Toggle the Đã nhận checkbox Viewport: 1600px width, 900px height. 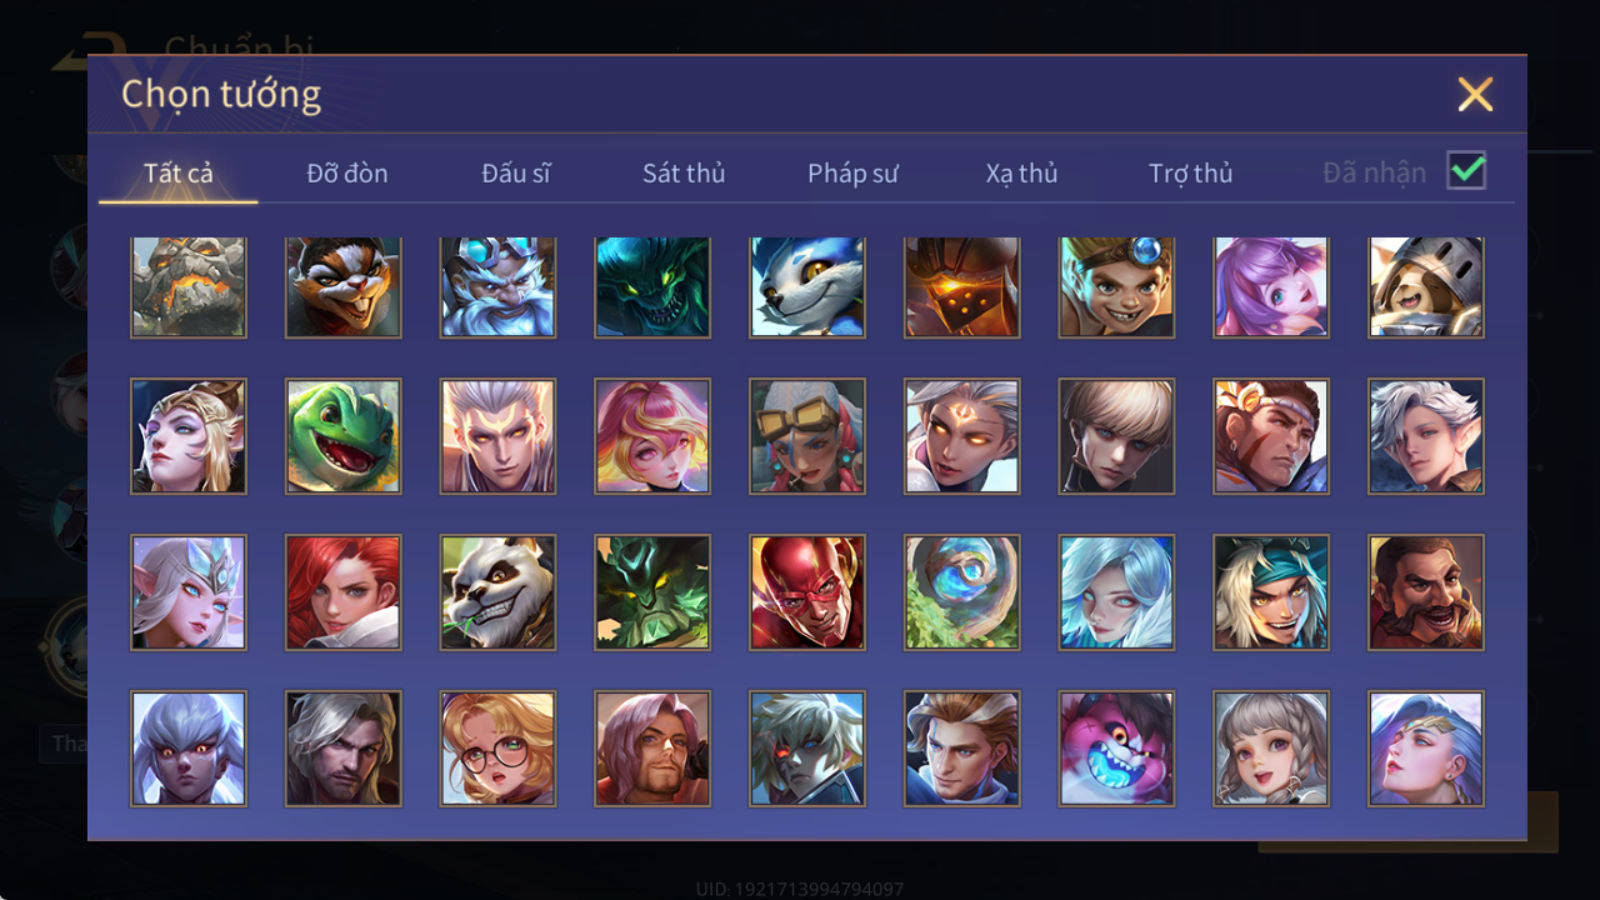click(1467, 171)
